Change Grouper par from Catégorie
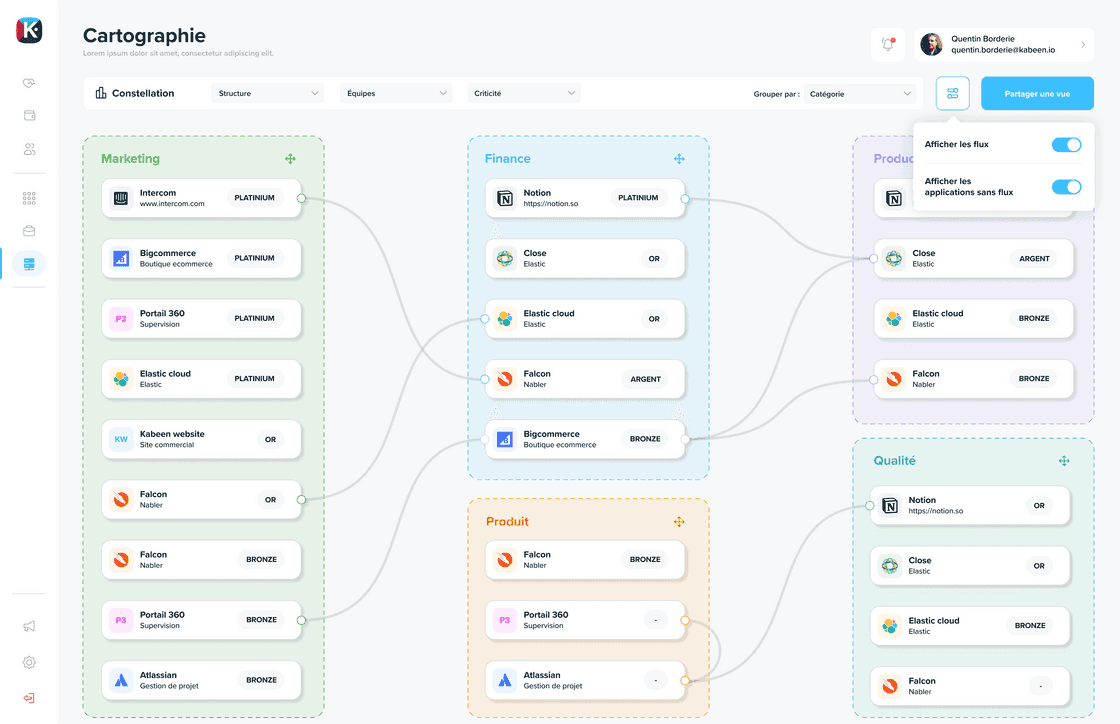Screen dimensions: 1120x724 click(860, 92)
